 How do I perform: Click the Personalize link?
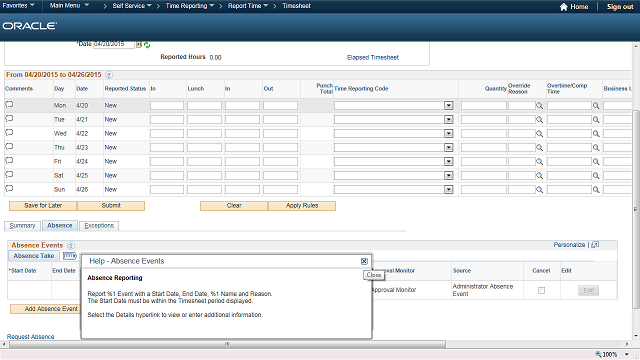(x=569, y=244)
